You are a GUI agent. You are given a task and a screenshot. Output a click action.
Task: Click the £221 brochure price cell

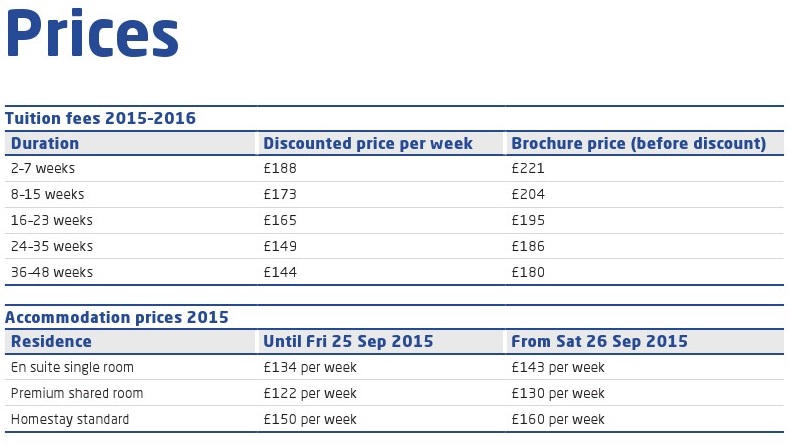tap(528, 168)
